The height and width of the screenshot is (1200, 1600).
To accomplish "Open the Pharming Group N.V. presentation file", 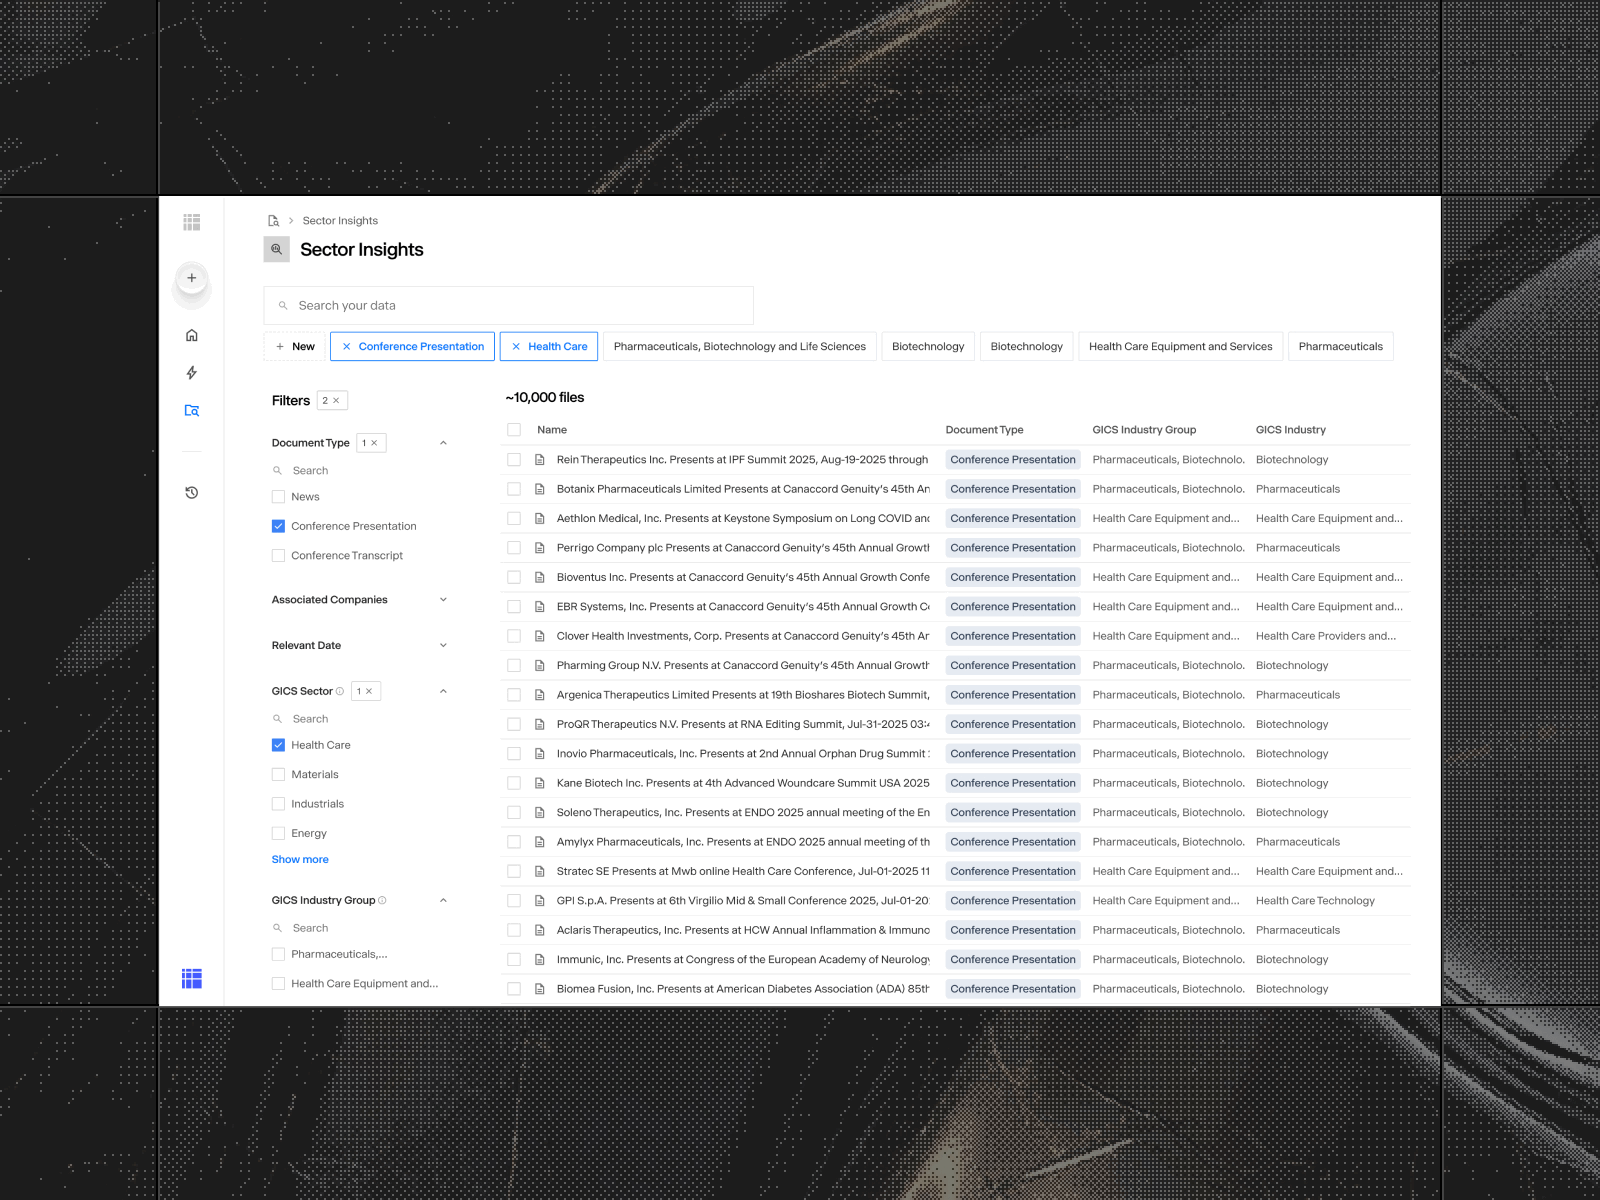I will coord(743,666).
